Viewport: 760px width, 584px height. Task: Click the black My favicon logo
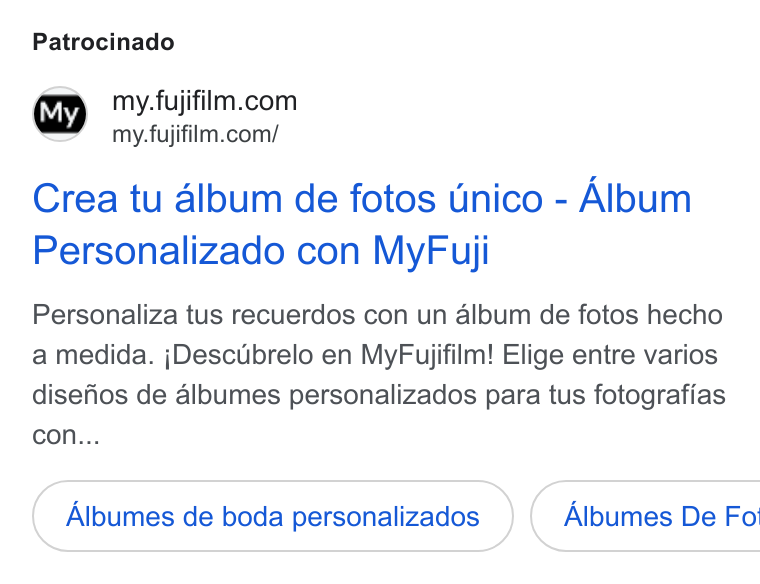point(60,114)
